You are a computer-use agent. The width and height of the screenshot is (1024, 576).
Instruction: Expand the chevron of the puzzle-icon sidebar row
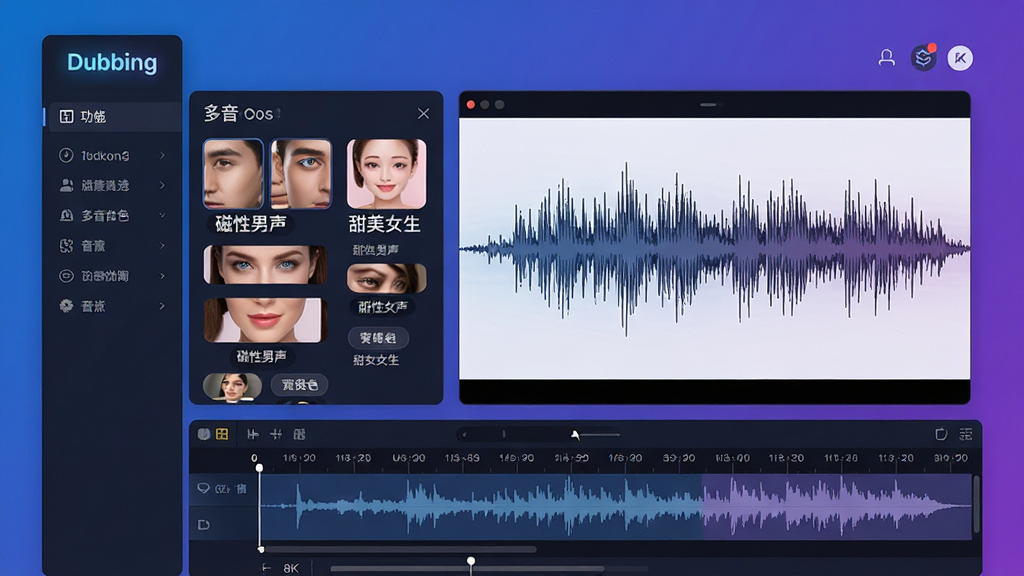pos(162,246)
